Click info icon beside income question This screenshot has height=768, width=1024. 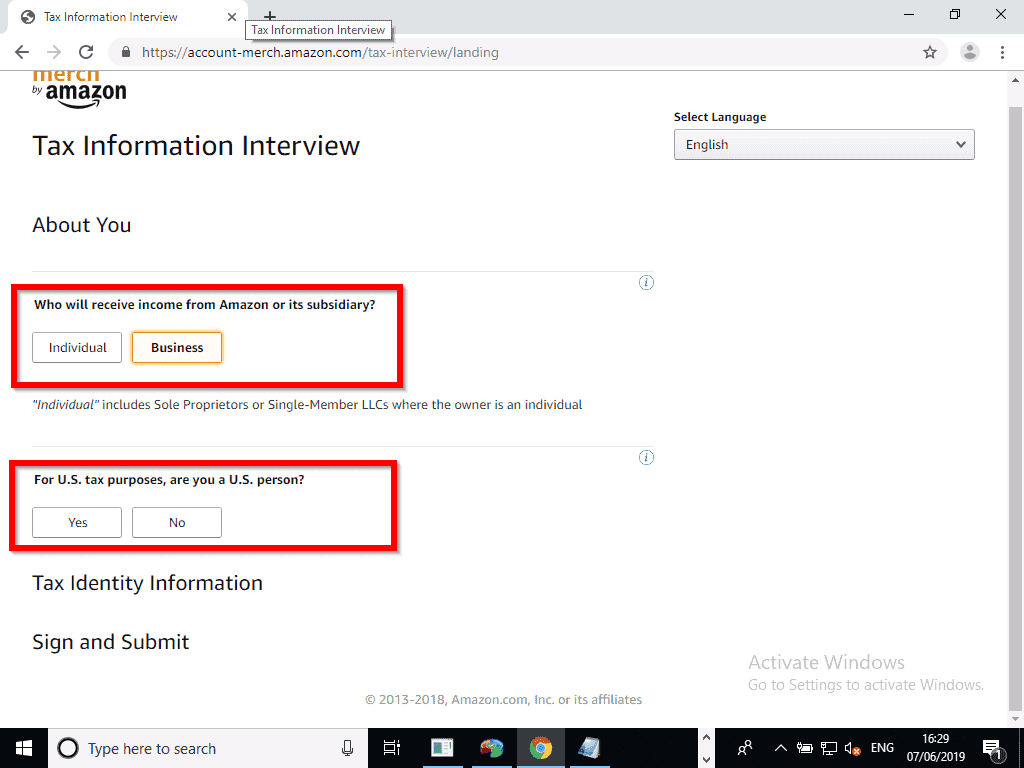click(x=646, y=283)
